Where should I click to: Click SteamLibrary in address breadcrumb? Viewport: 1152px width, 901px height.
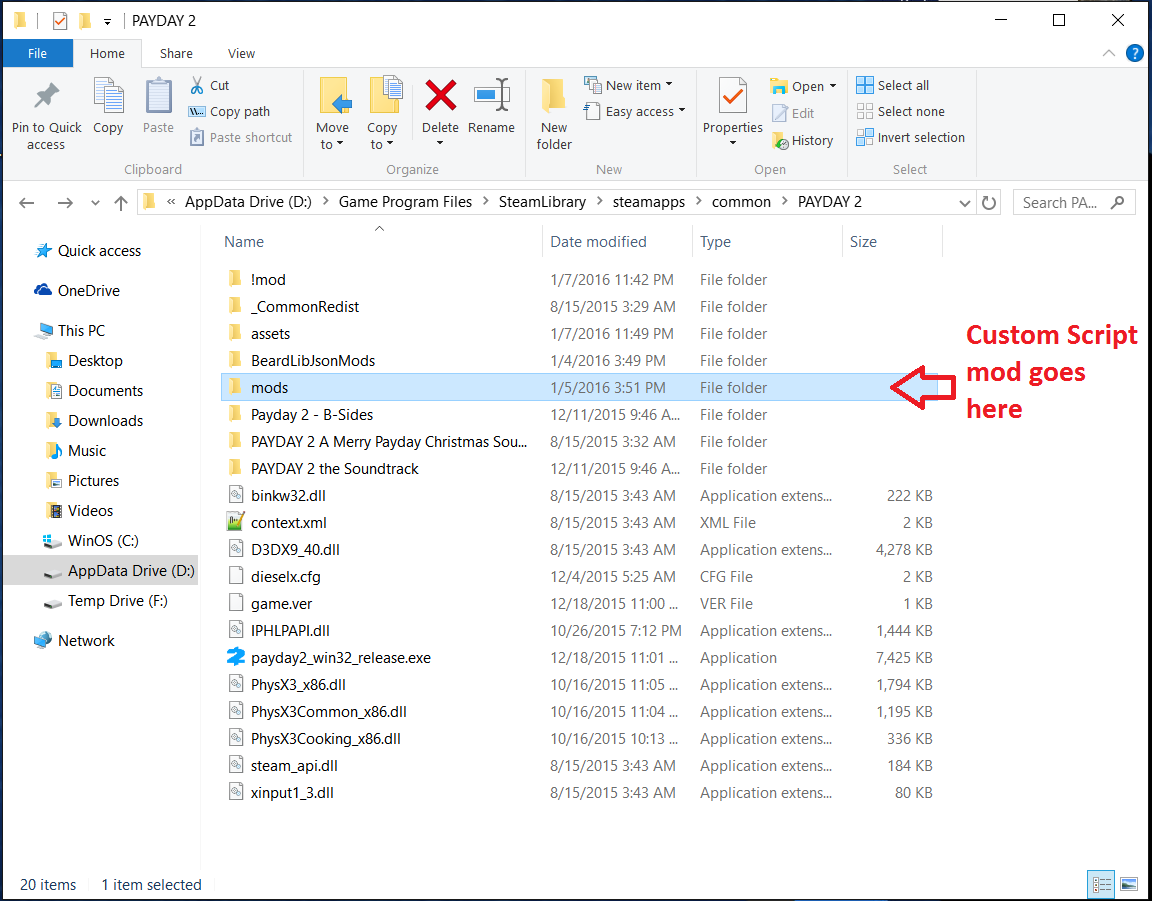click(x=542, y=202)
